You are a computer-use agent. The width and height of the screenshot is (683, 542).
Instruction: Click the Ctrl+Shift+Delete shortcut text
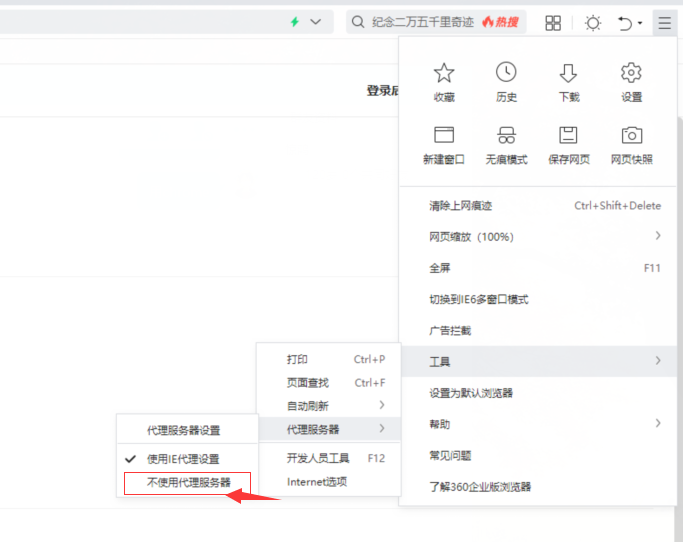[x=617, y=206]
